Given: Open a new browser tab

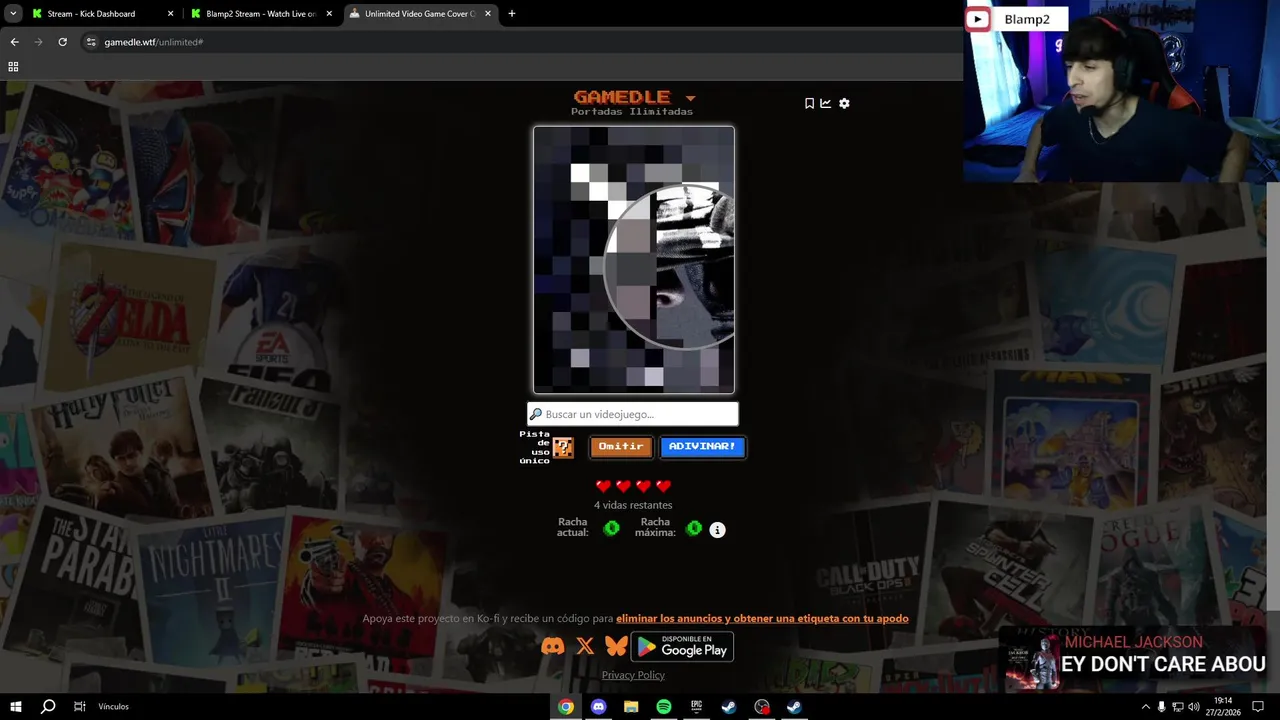Looking at the screenshot, I should [x=512, y=14].
